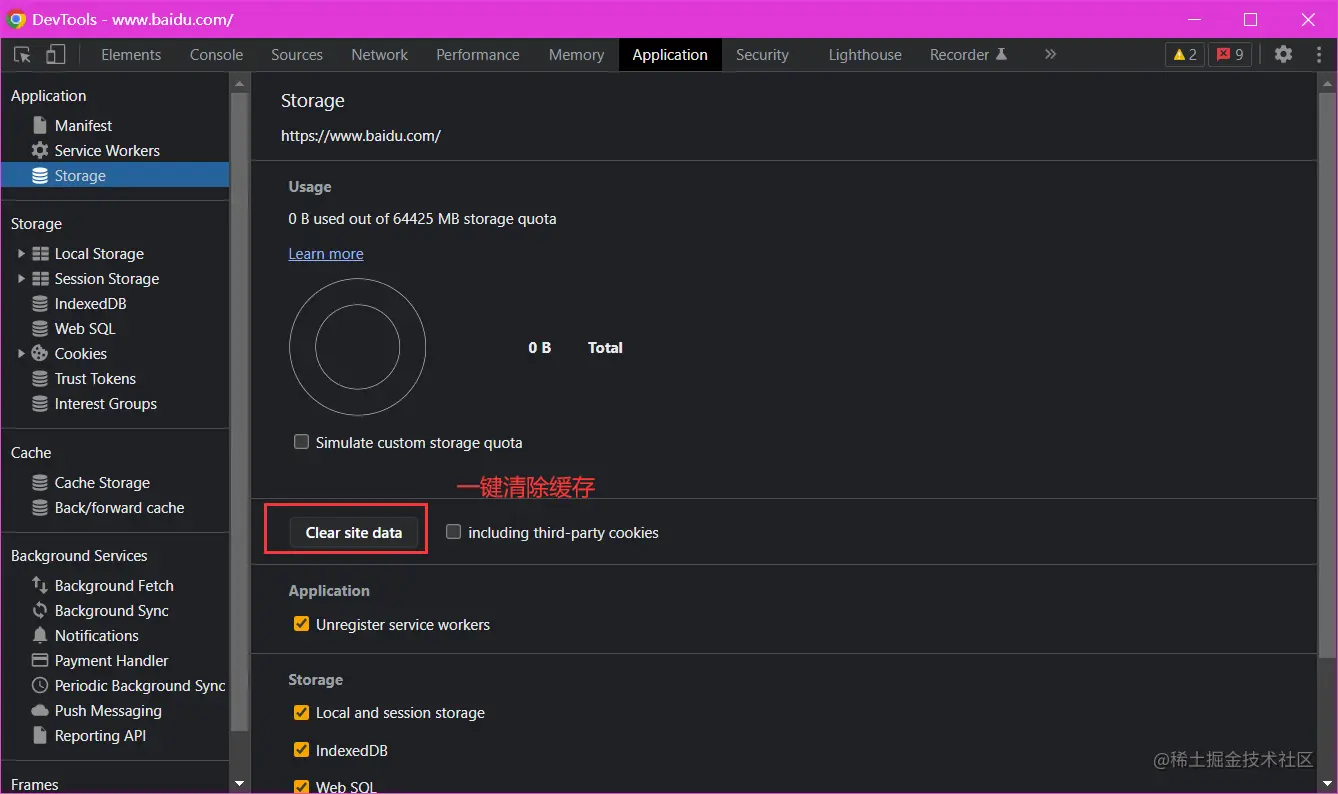
Task: Select the Manifest sidebar item
Action: coord(115,126)
